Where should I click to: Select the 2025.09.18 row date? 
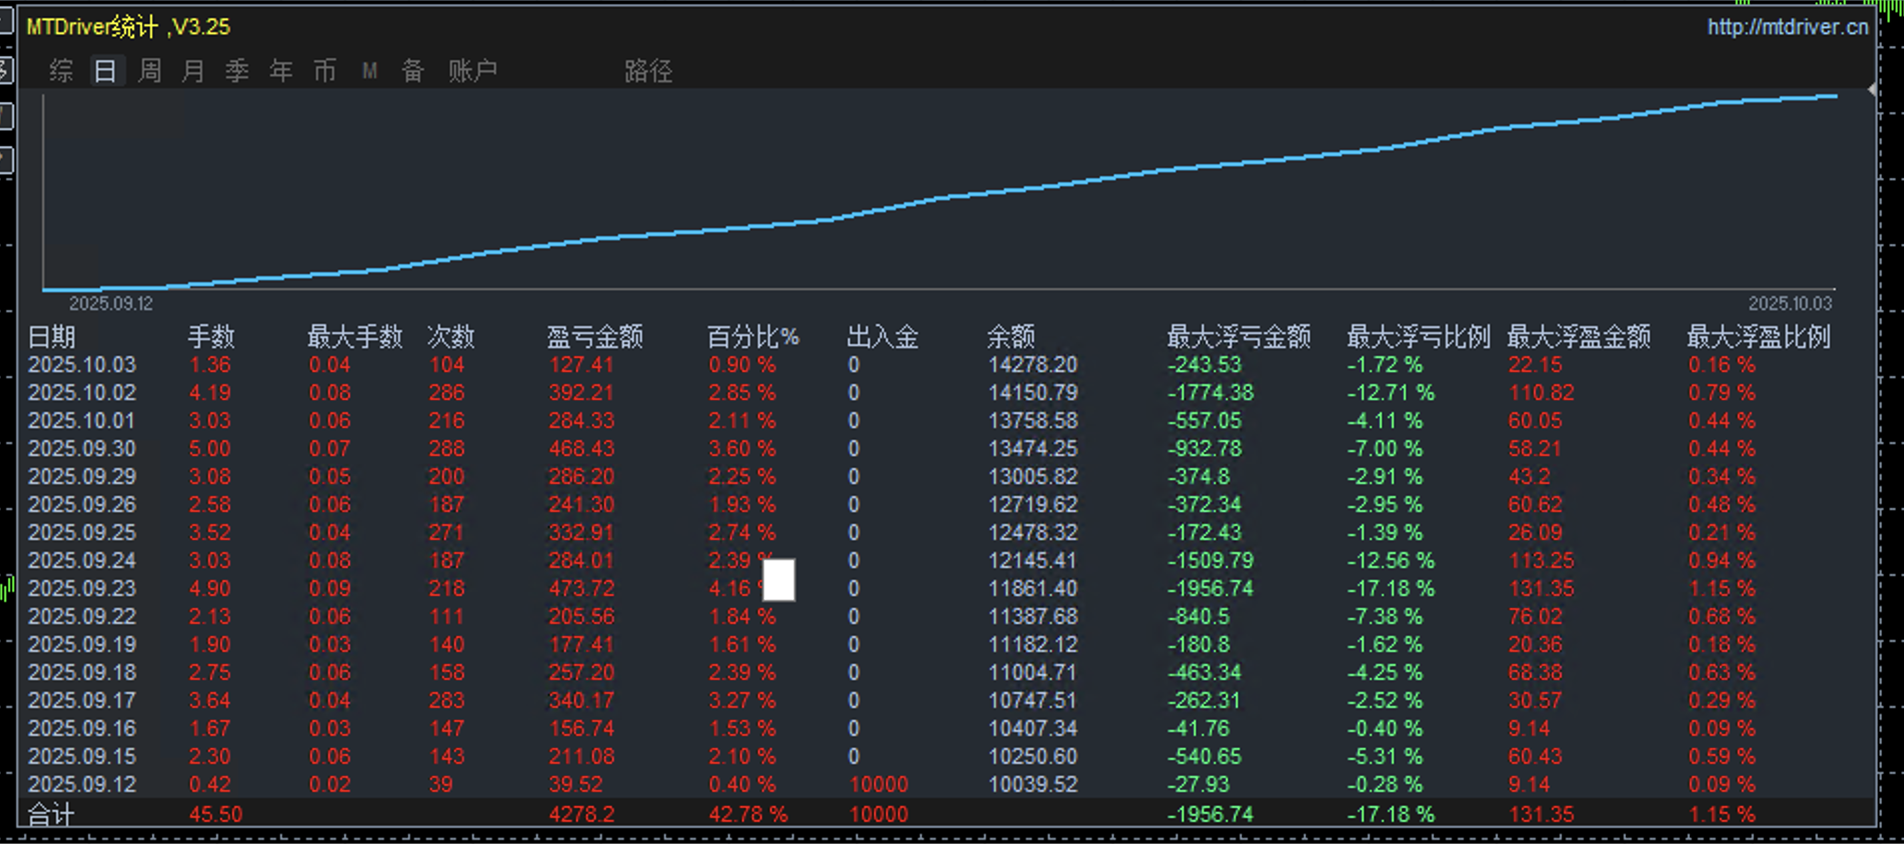[x=82, y=673]
